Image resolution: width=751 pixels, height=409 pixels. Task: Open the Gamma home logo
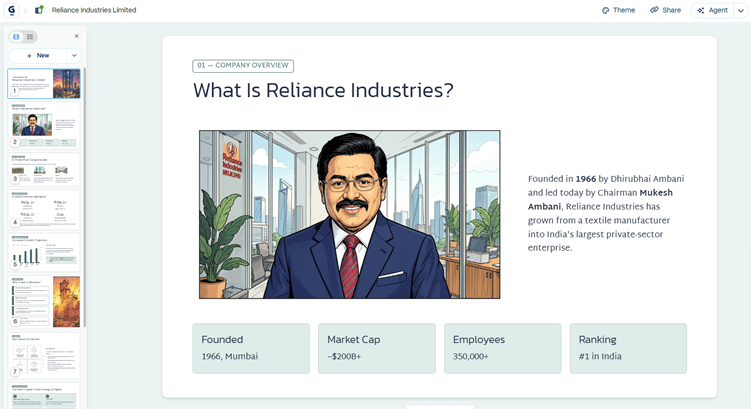tap(11, 10)
